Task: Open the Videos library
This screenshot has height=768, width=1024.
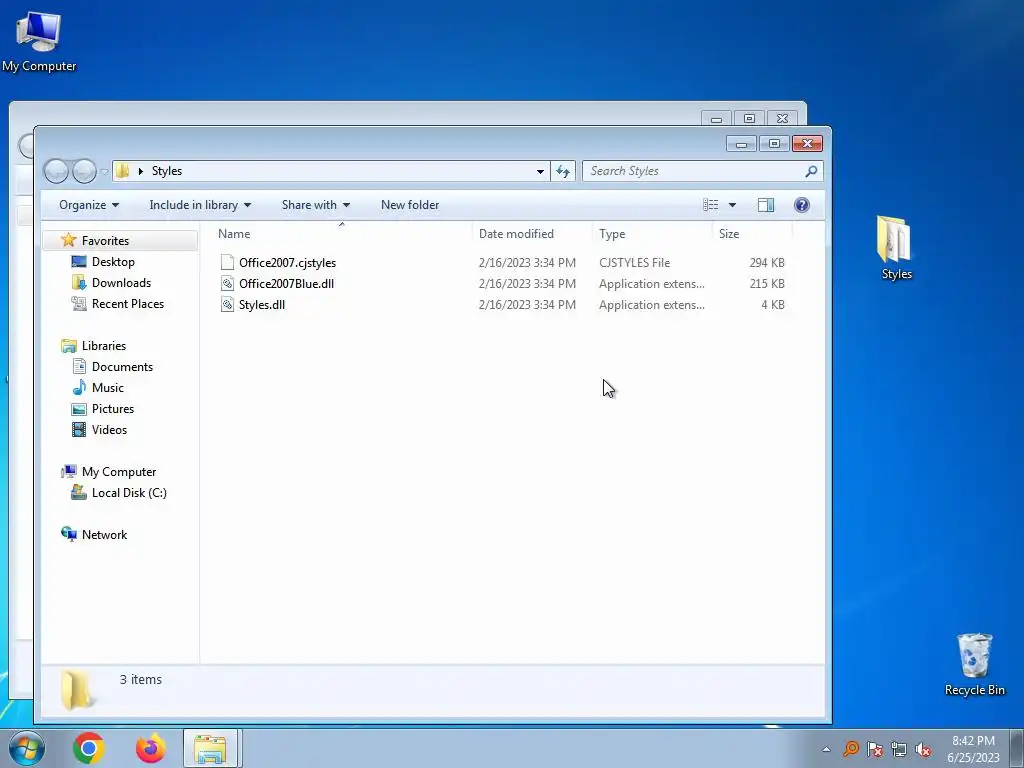Action: (x=109, y=430)
